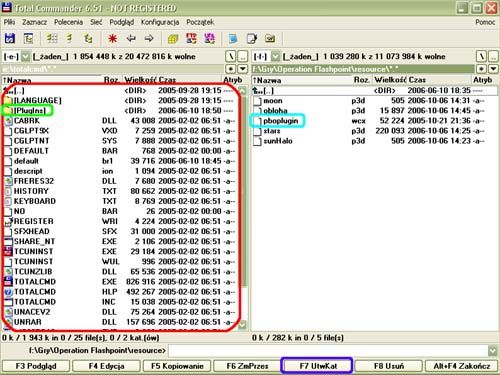Open the Zaznacz menu

click(34, 22)
